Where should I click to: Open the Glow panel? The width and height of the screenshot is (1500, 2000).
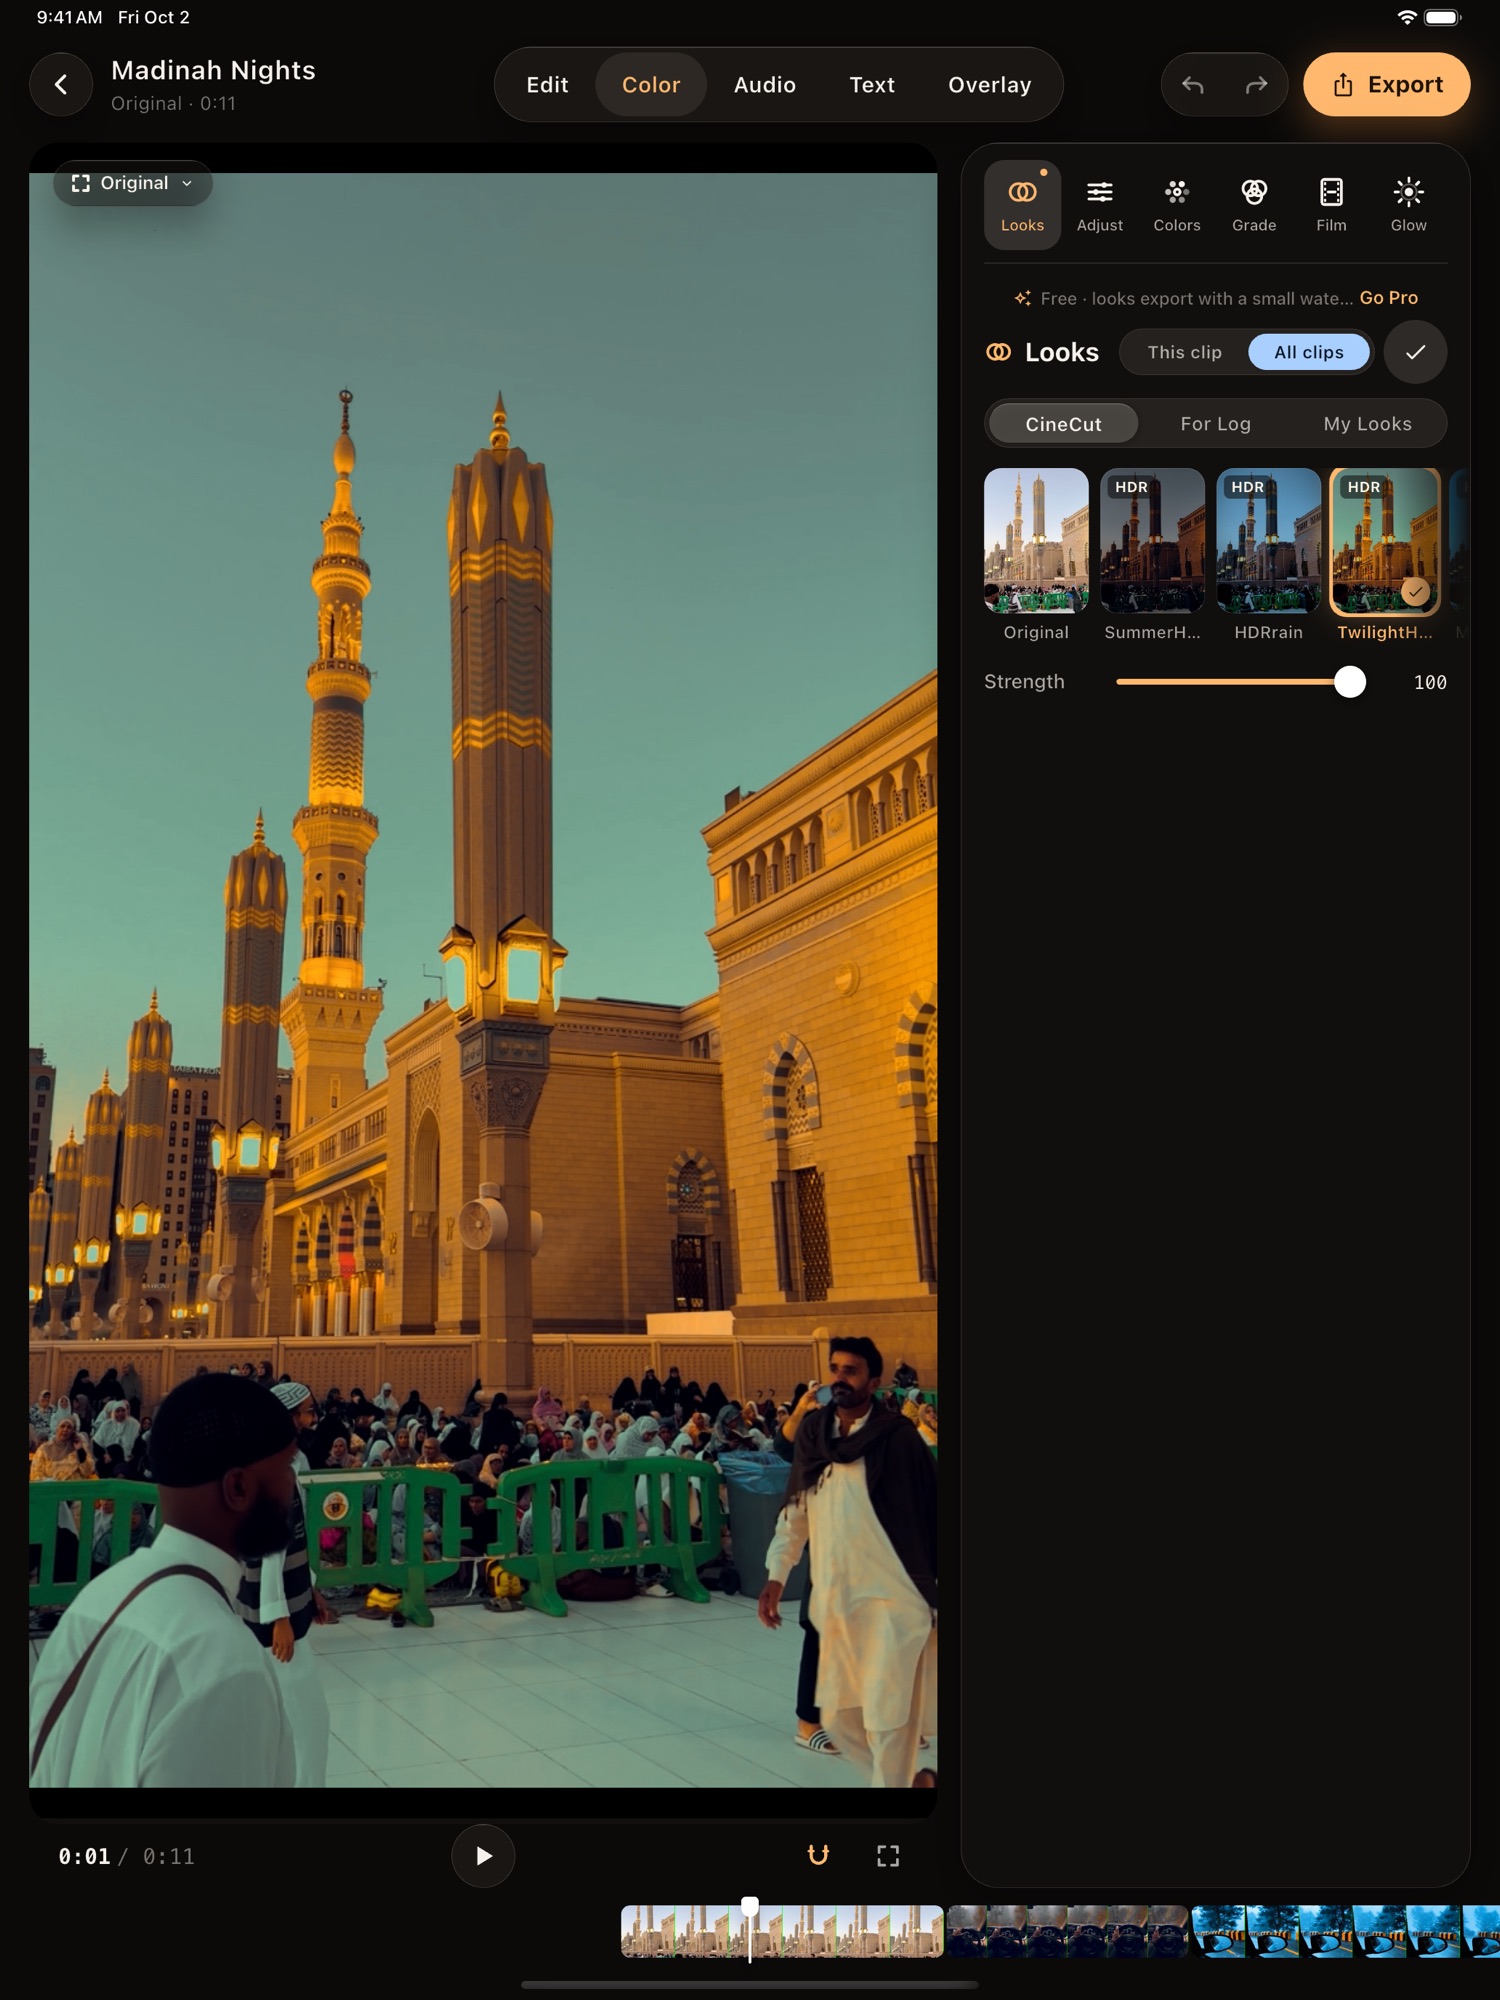[1408, 205]
